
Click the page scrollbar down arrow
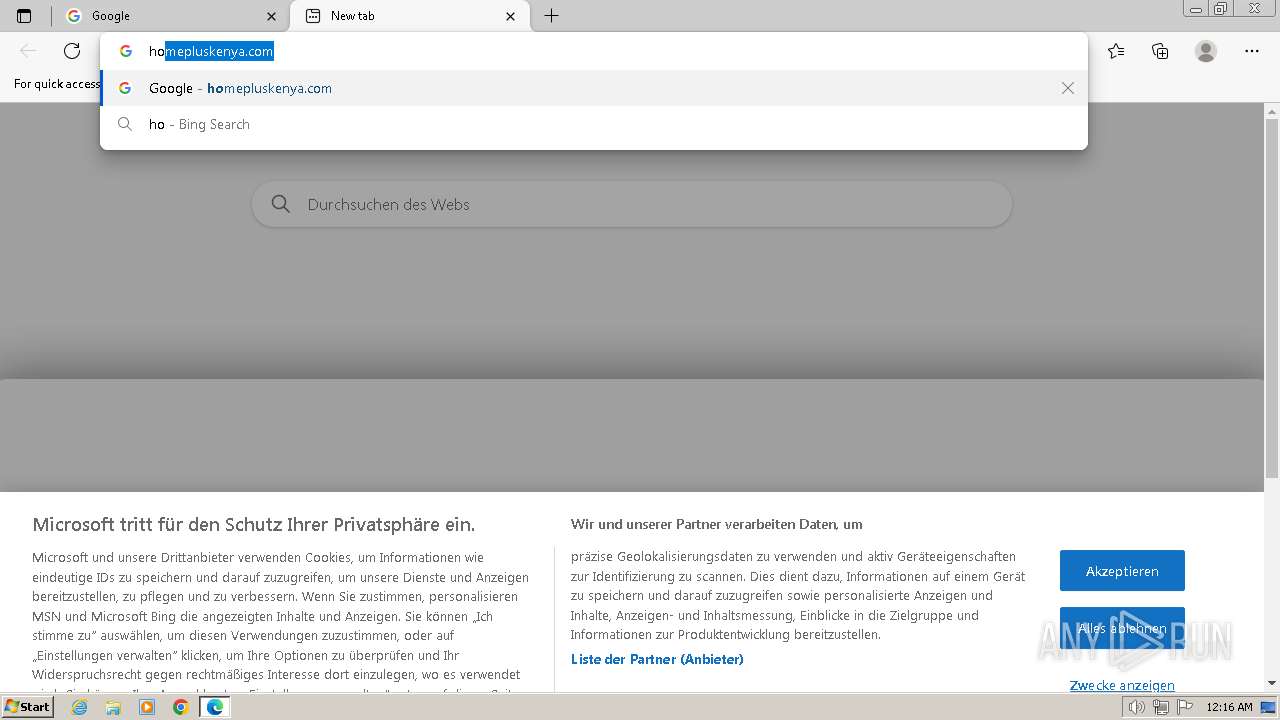coord(1272,684)
